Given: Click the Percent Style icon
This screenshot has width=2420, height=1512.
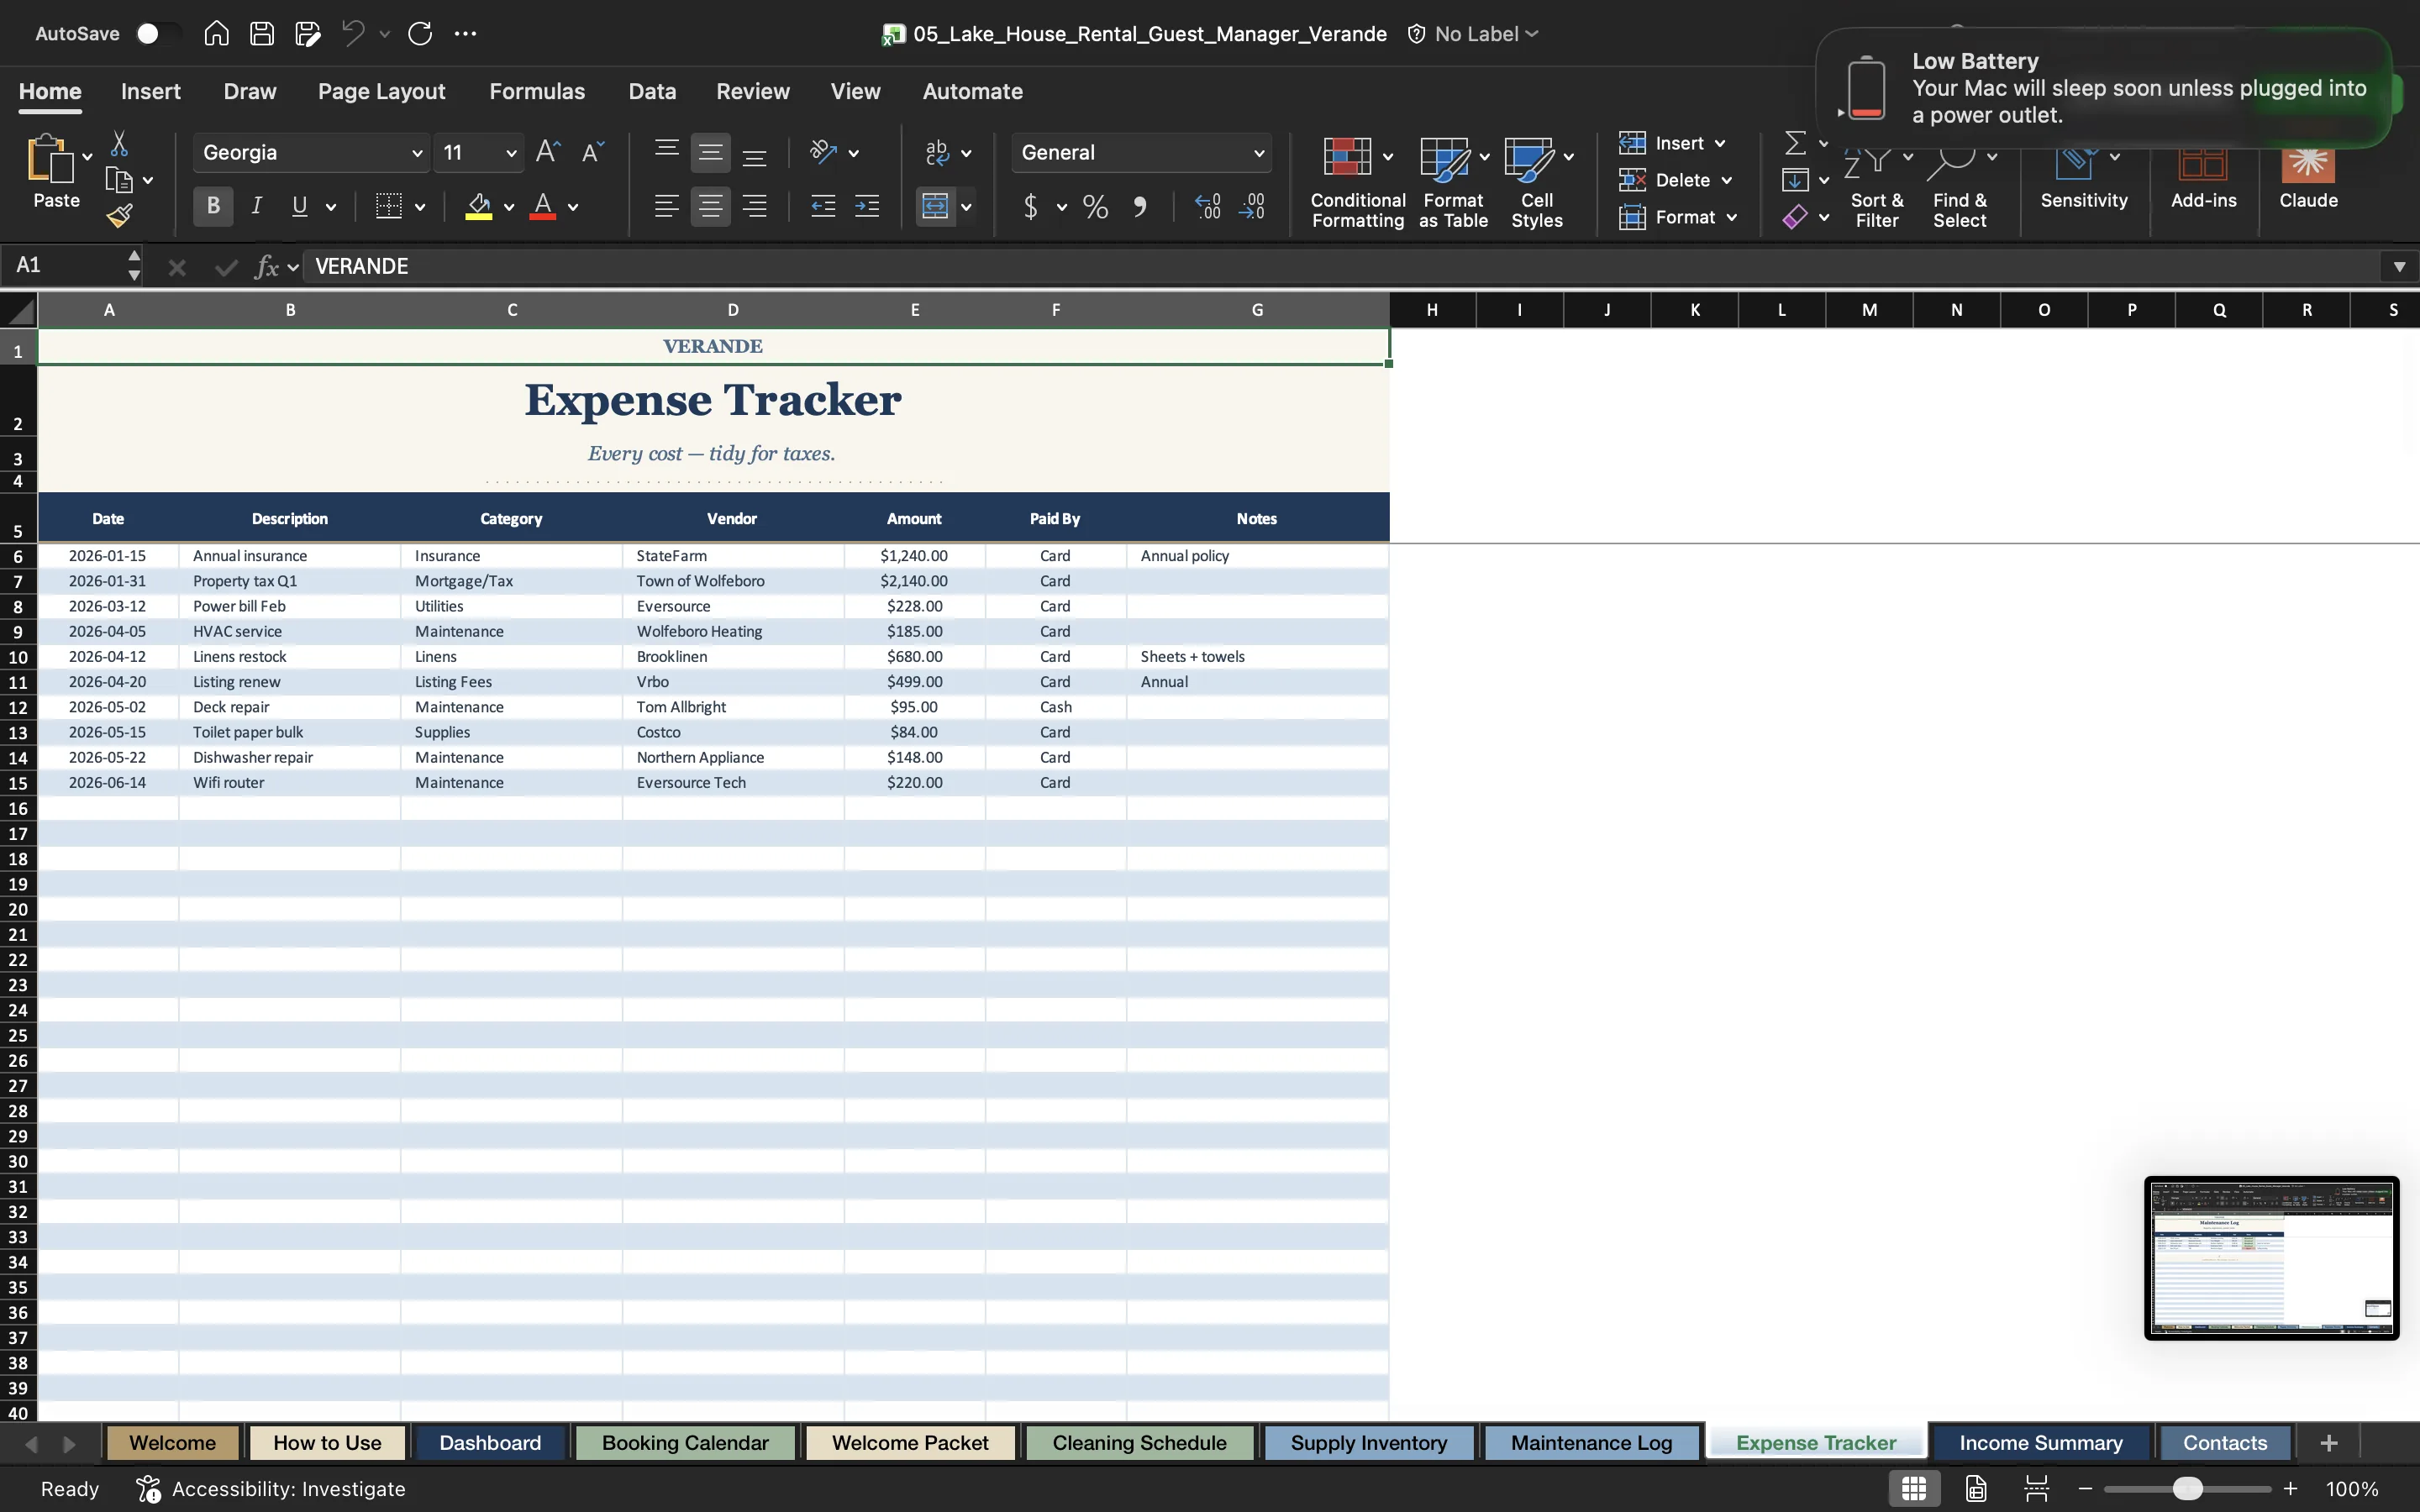Looking at the screenshot, I should coord(1095,206).
